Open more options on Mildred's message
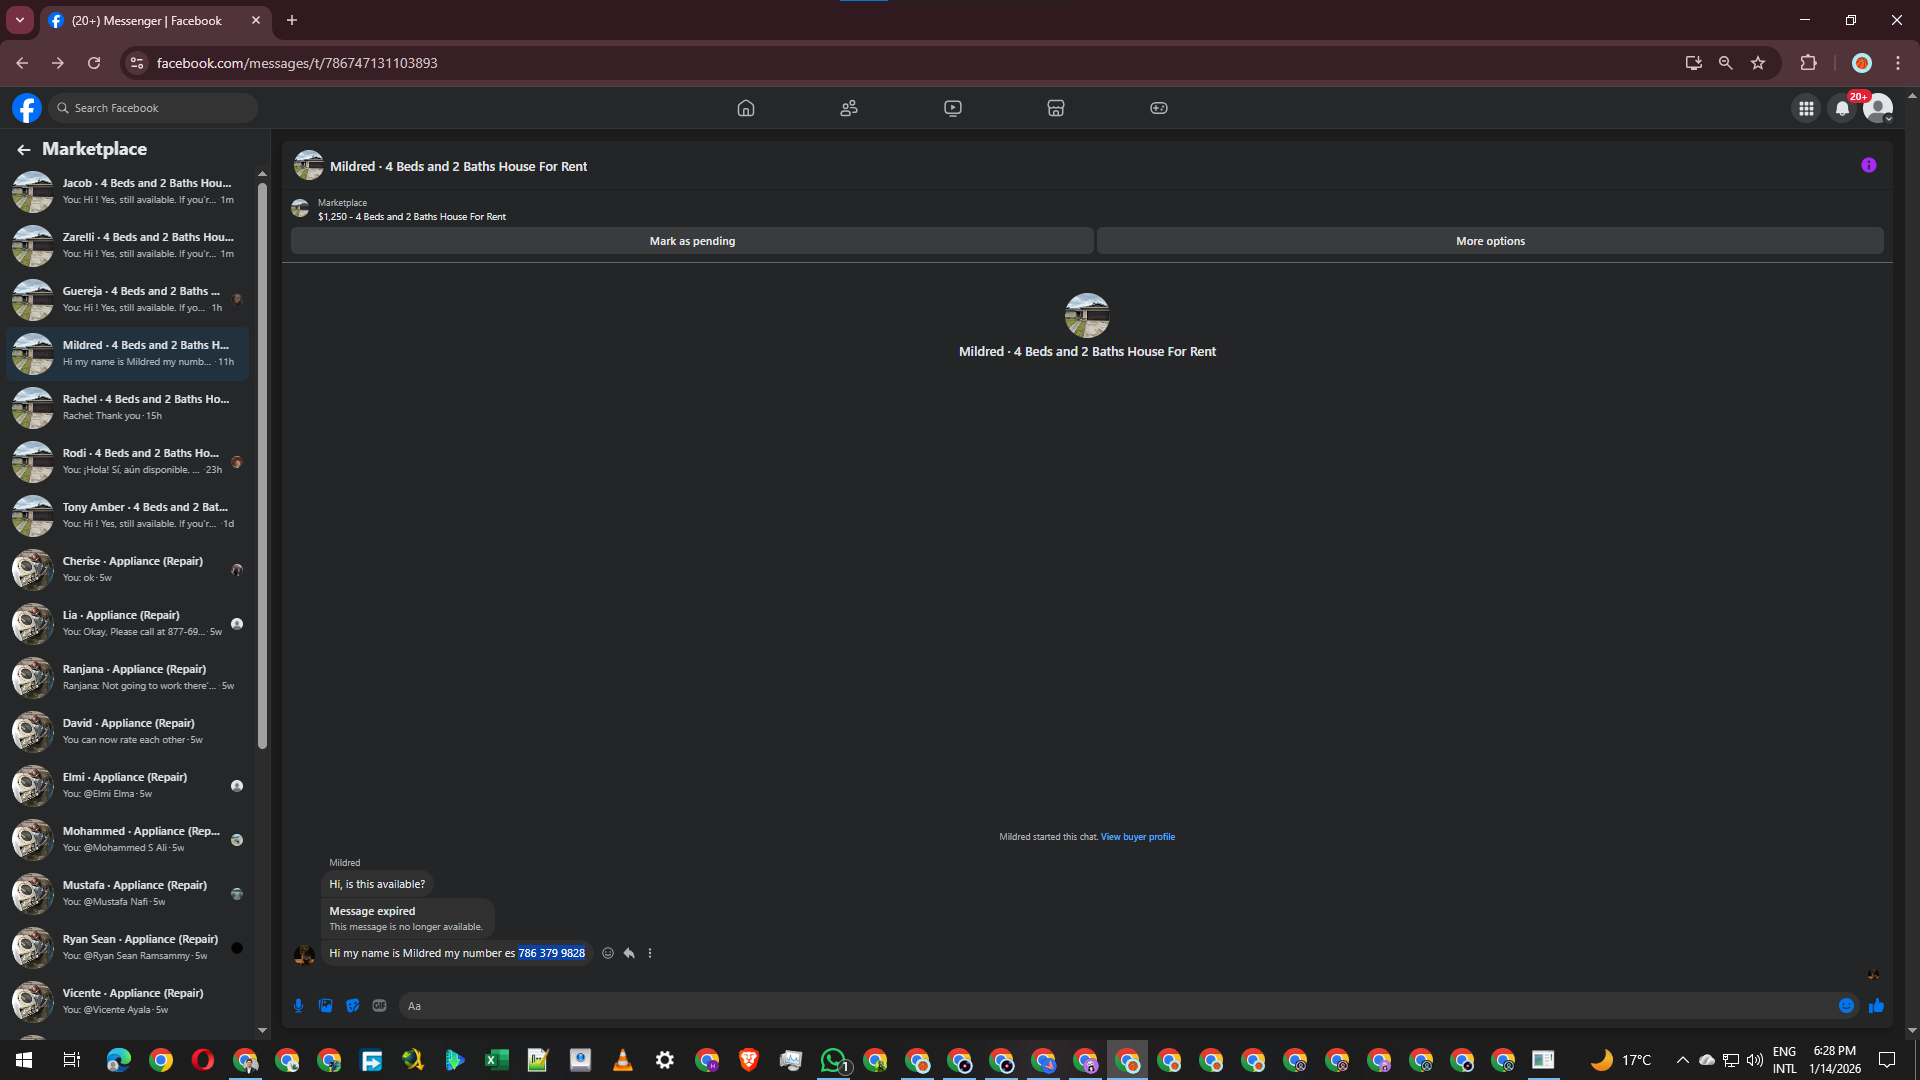The image size is (1920, 1080). [x=650, y=953]
